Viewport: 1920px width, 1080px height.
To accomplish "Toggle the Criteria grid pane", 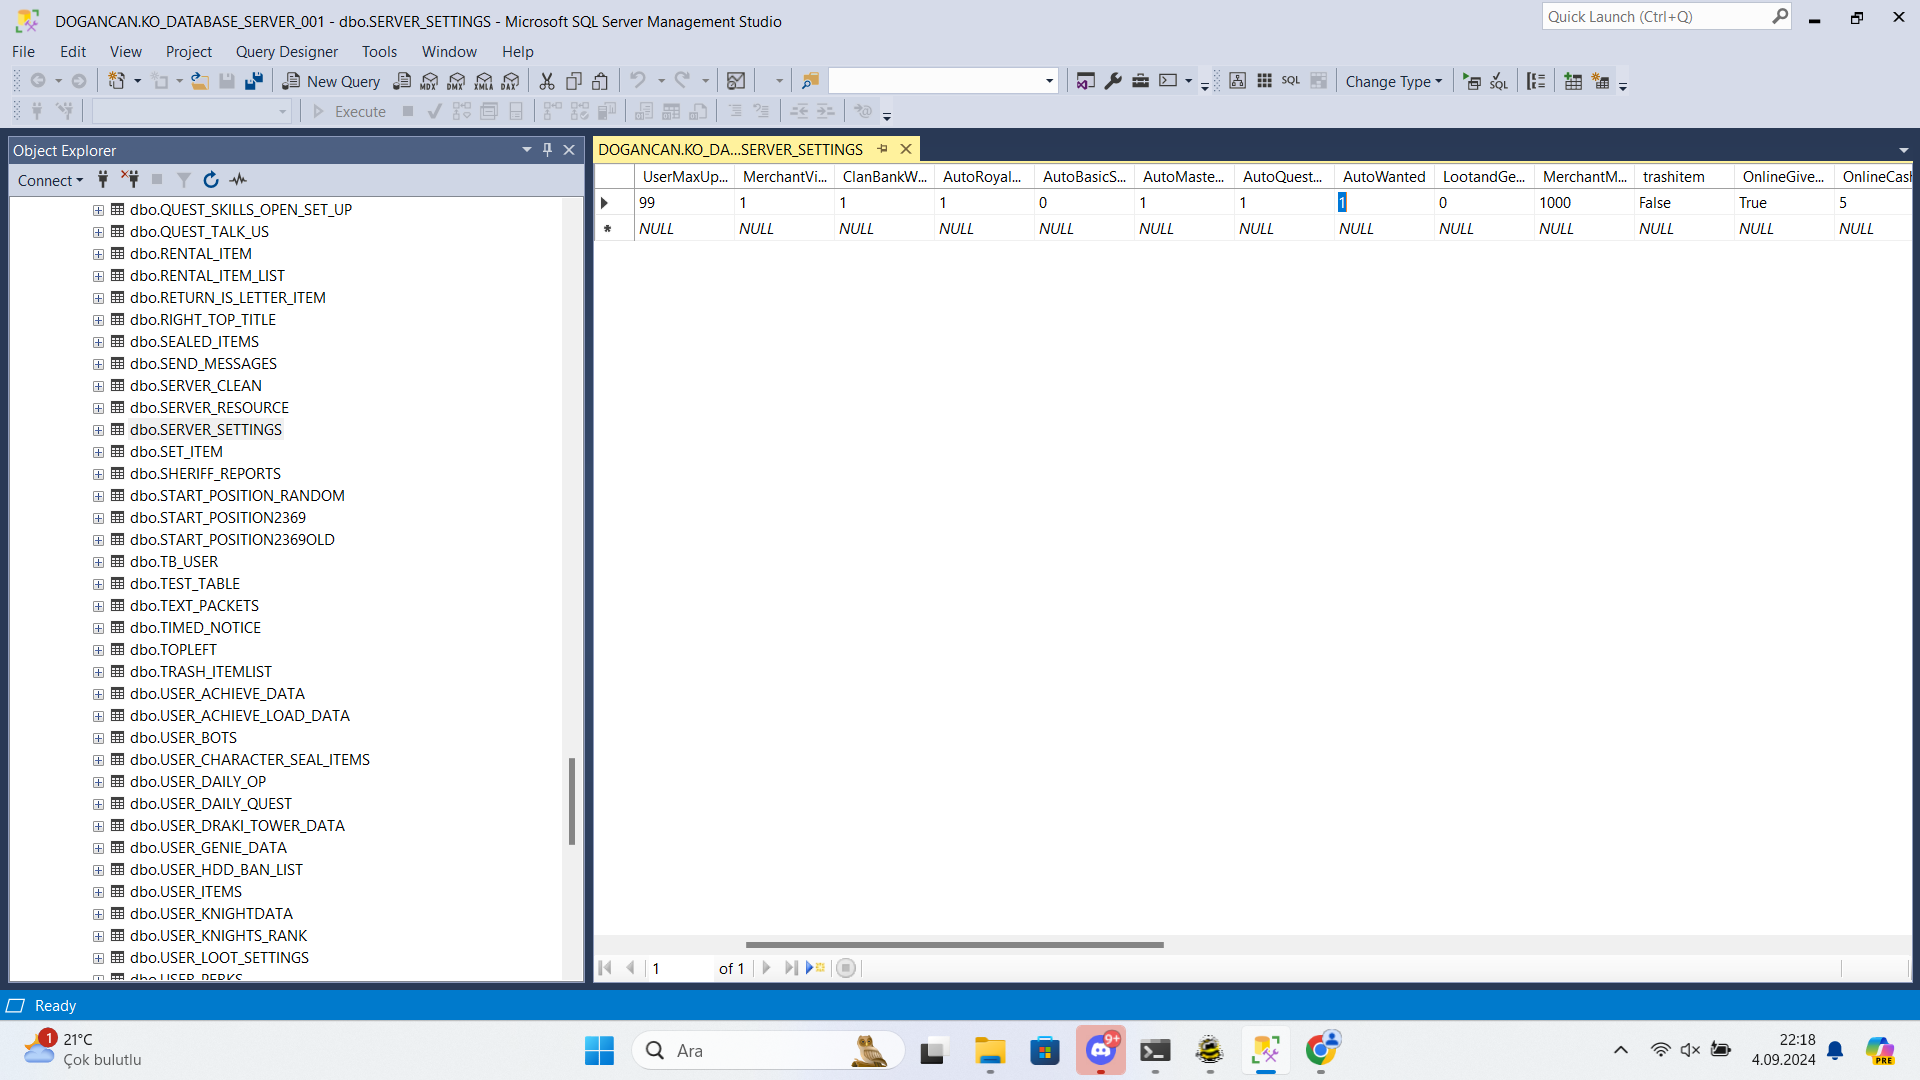I will click(1264, 81).
